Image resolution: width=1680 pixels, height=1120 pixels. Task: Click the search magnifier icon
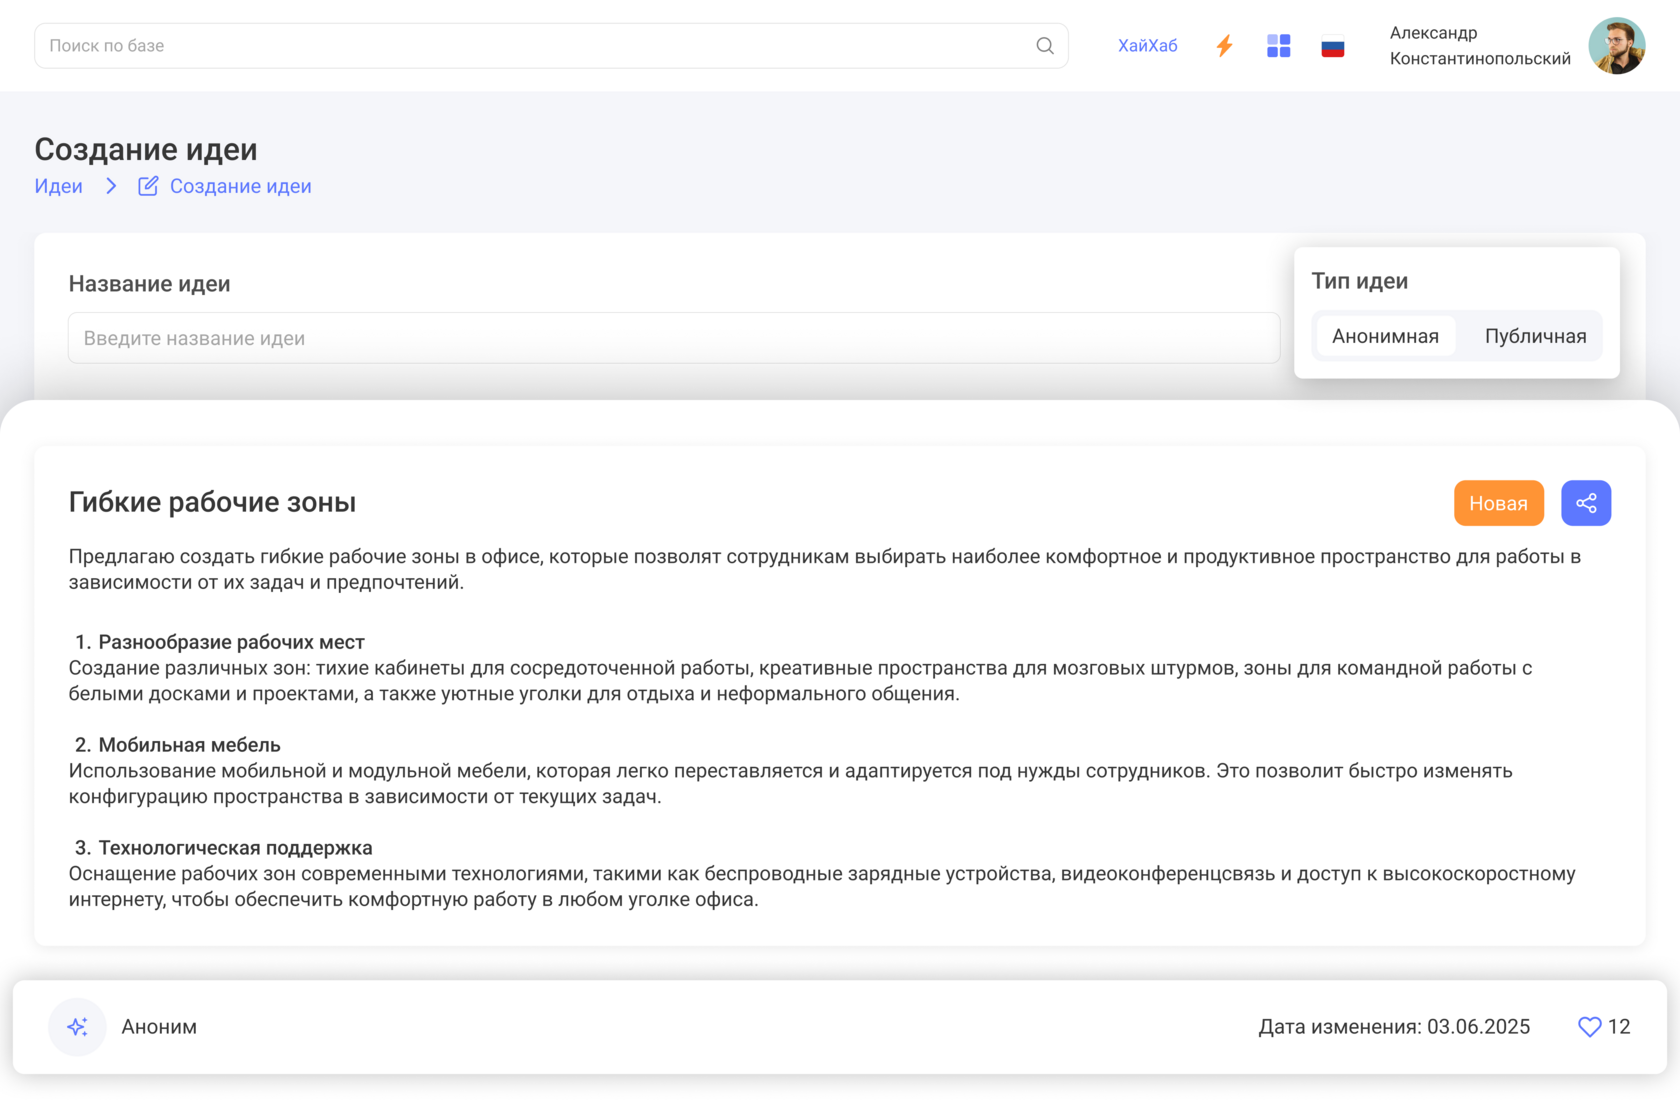coord(1045,46)
